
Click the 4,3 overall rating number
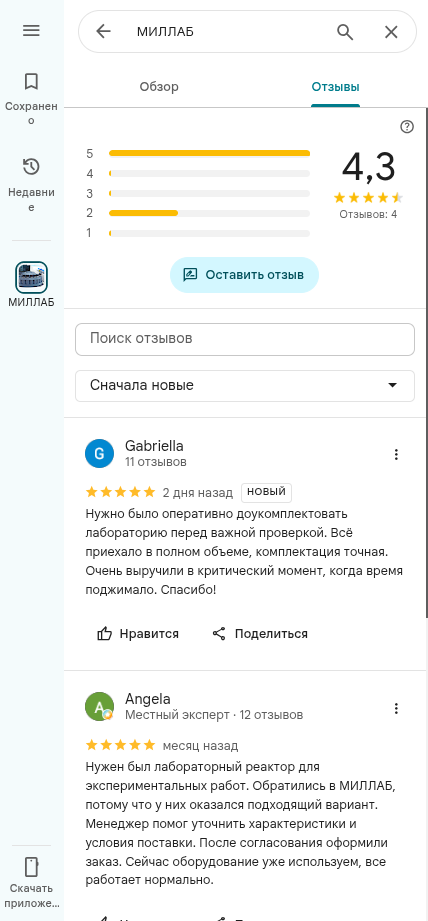[368, 167]
